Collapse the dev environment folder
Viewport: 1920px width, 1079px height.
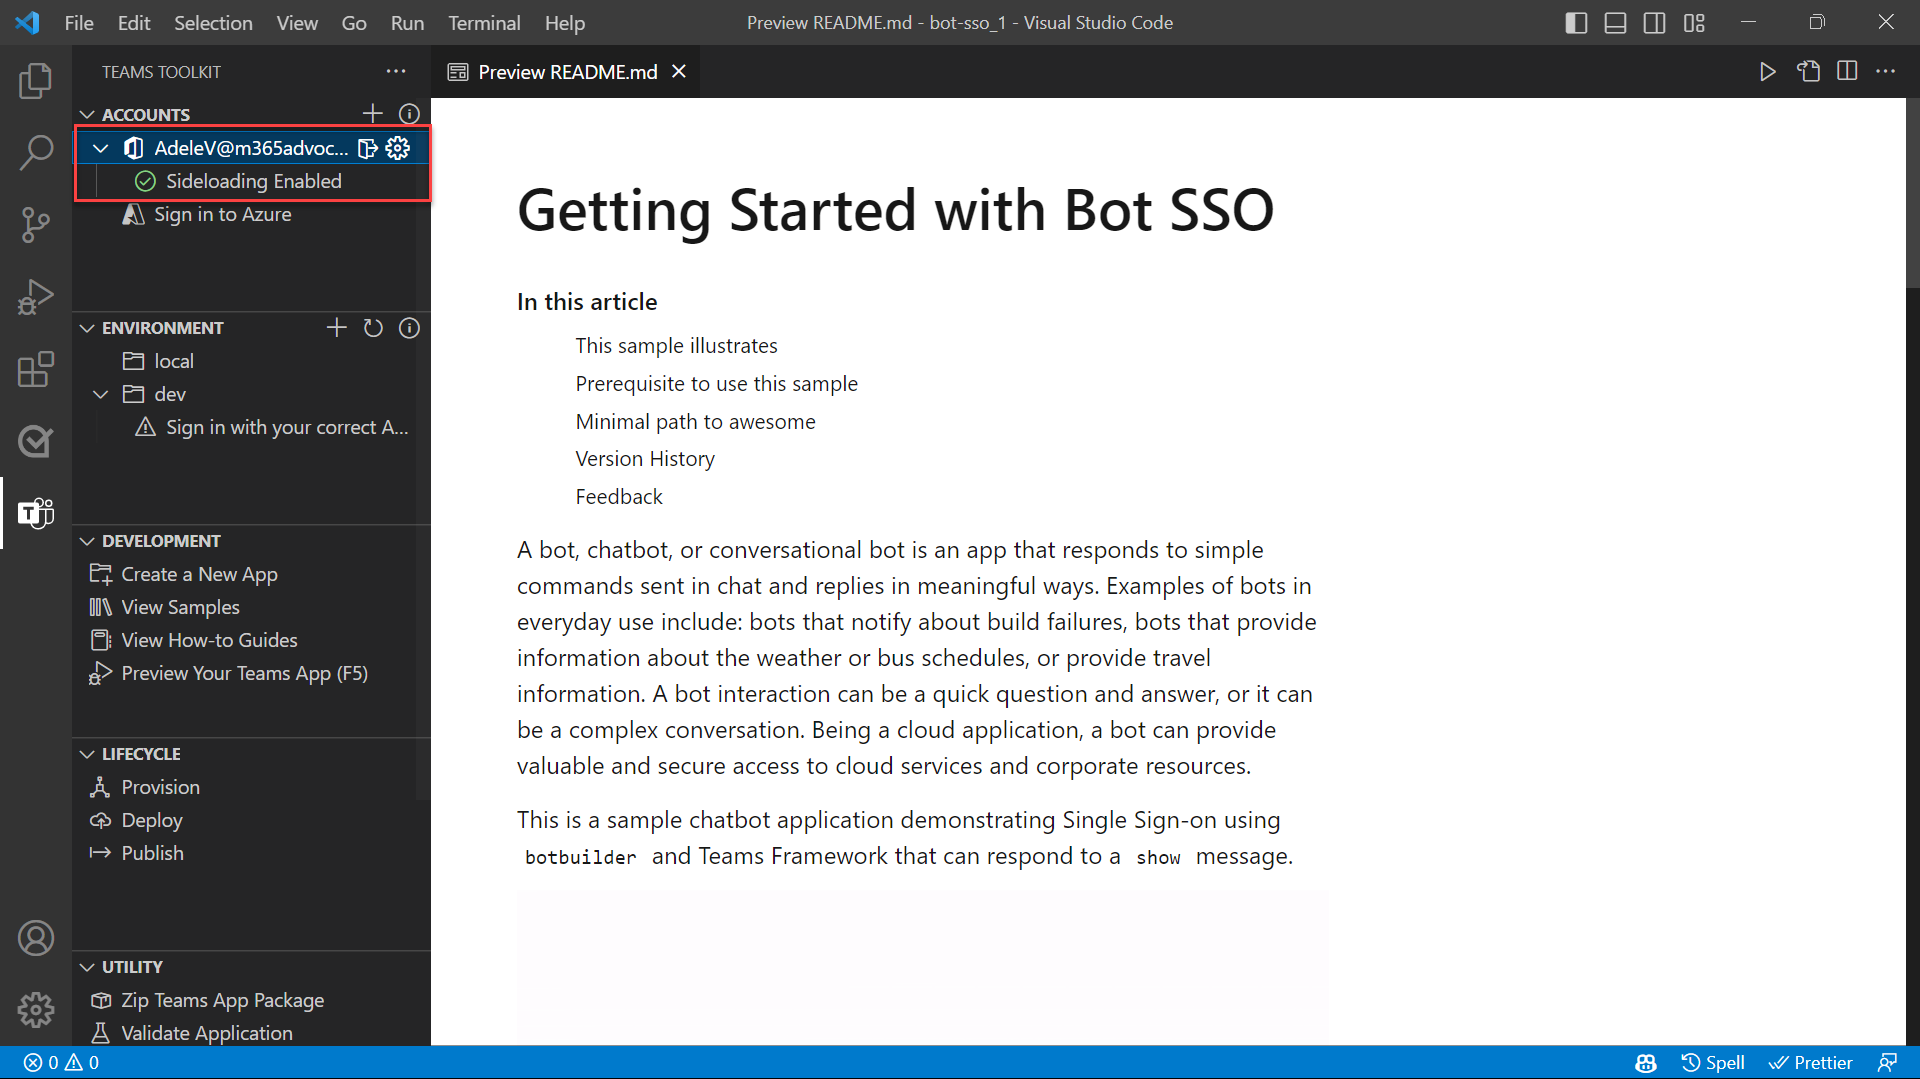pos(101,394)
